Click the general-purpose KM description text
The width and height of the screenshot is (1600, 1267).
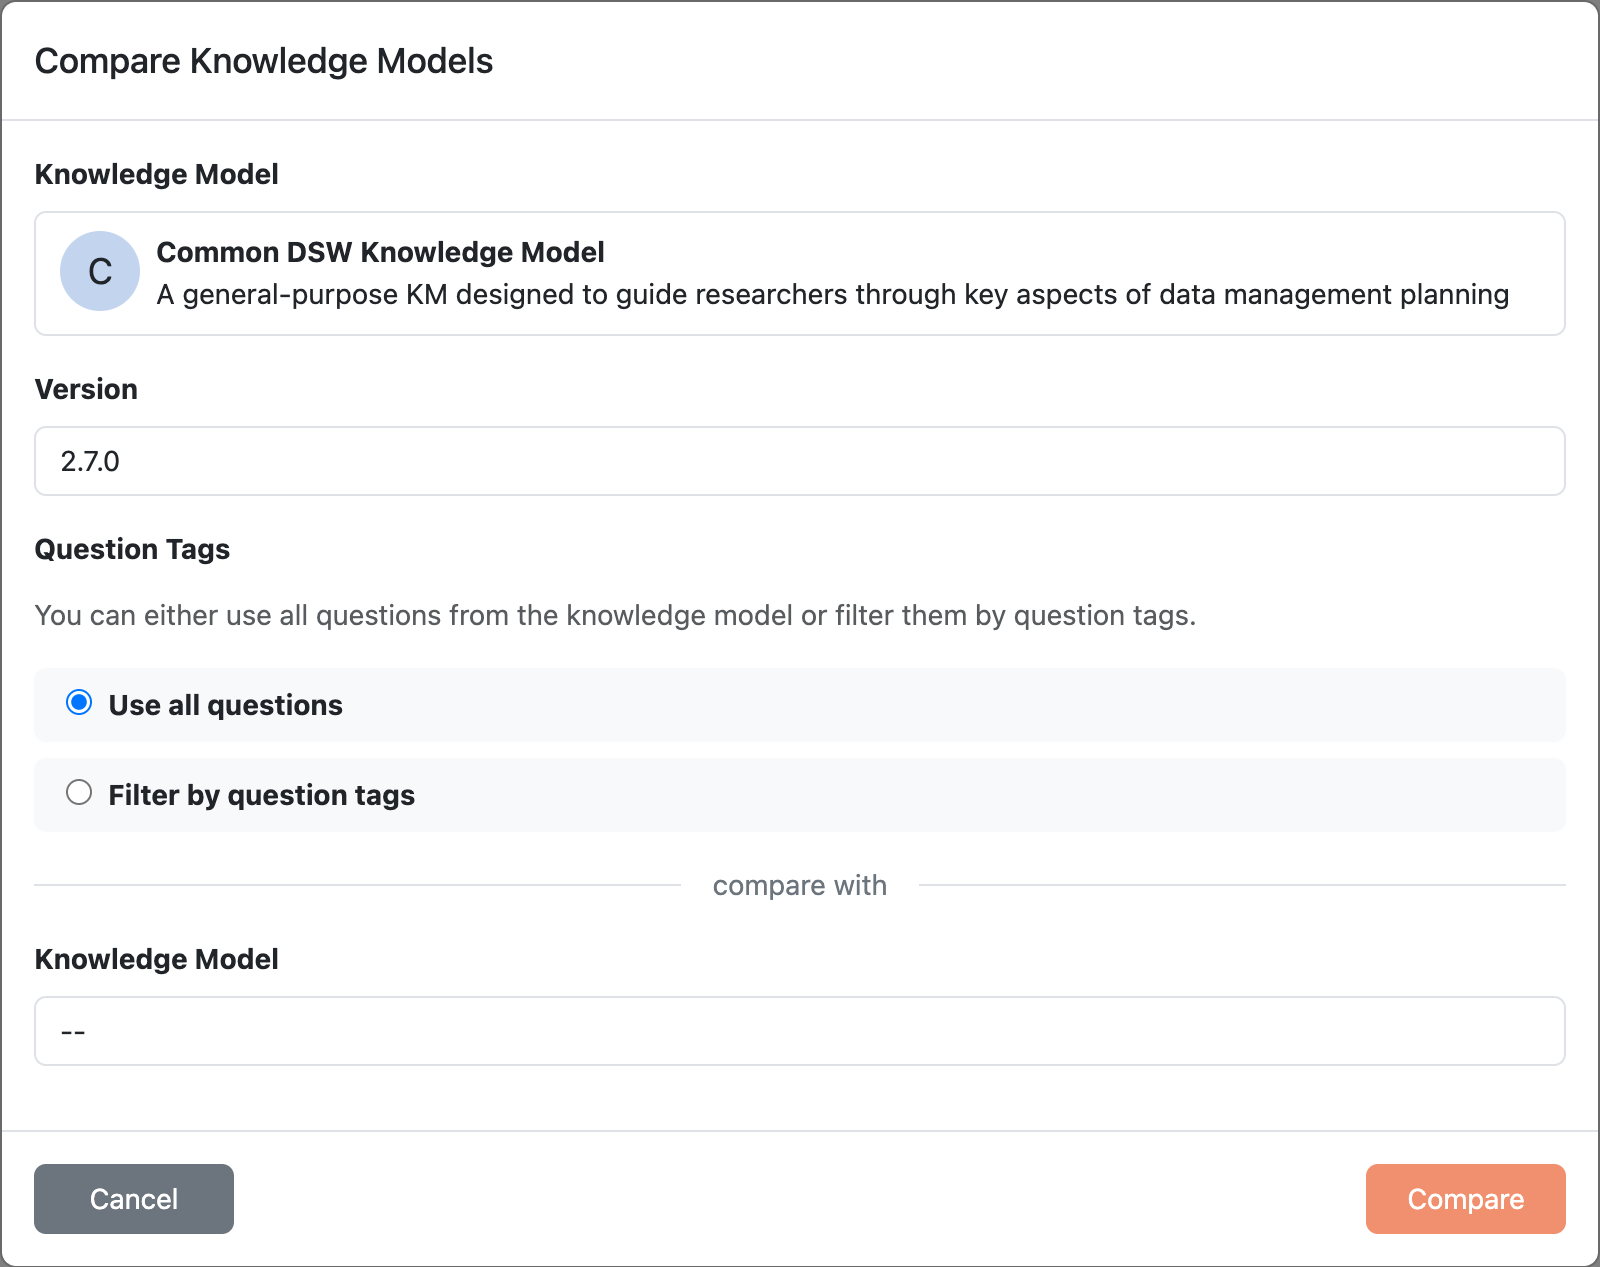(x=832, y=295)
